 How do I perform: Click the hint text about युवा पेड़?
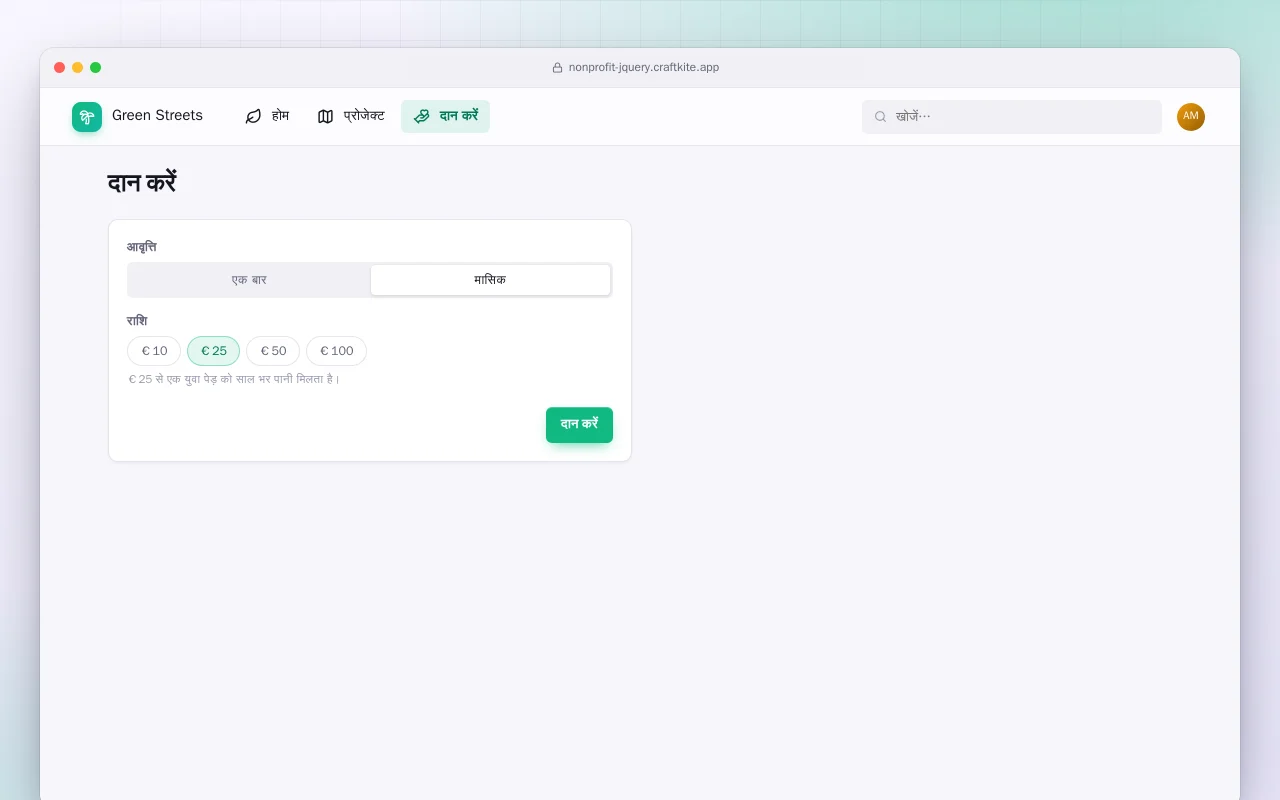(x=234, y=380)
